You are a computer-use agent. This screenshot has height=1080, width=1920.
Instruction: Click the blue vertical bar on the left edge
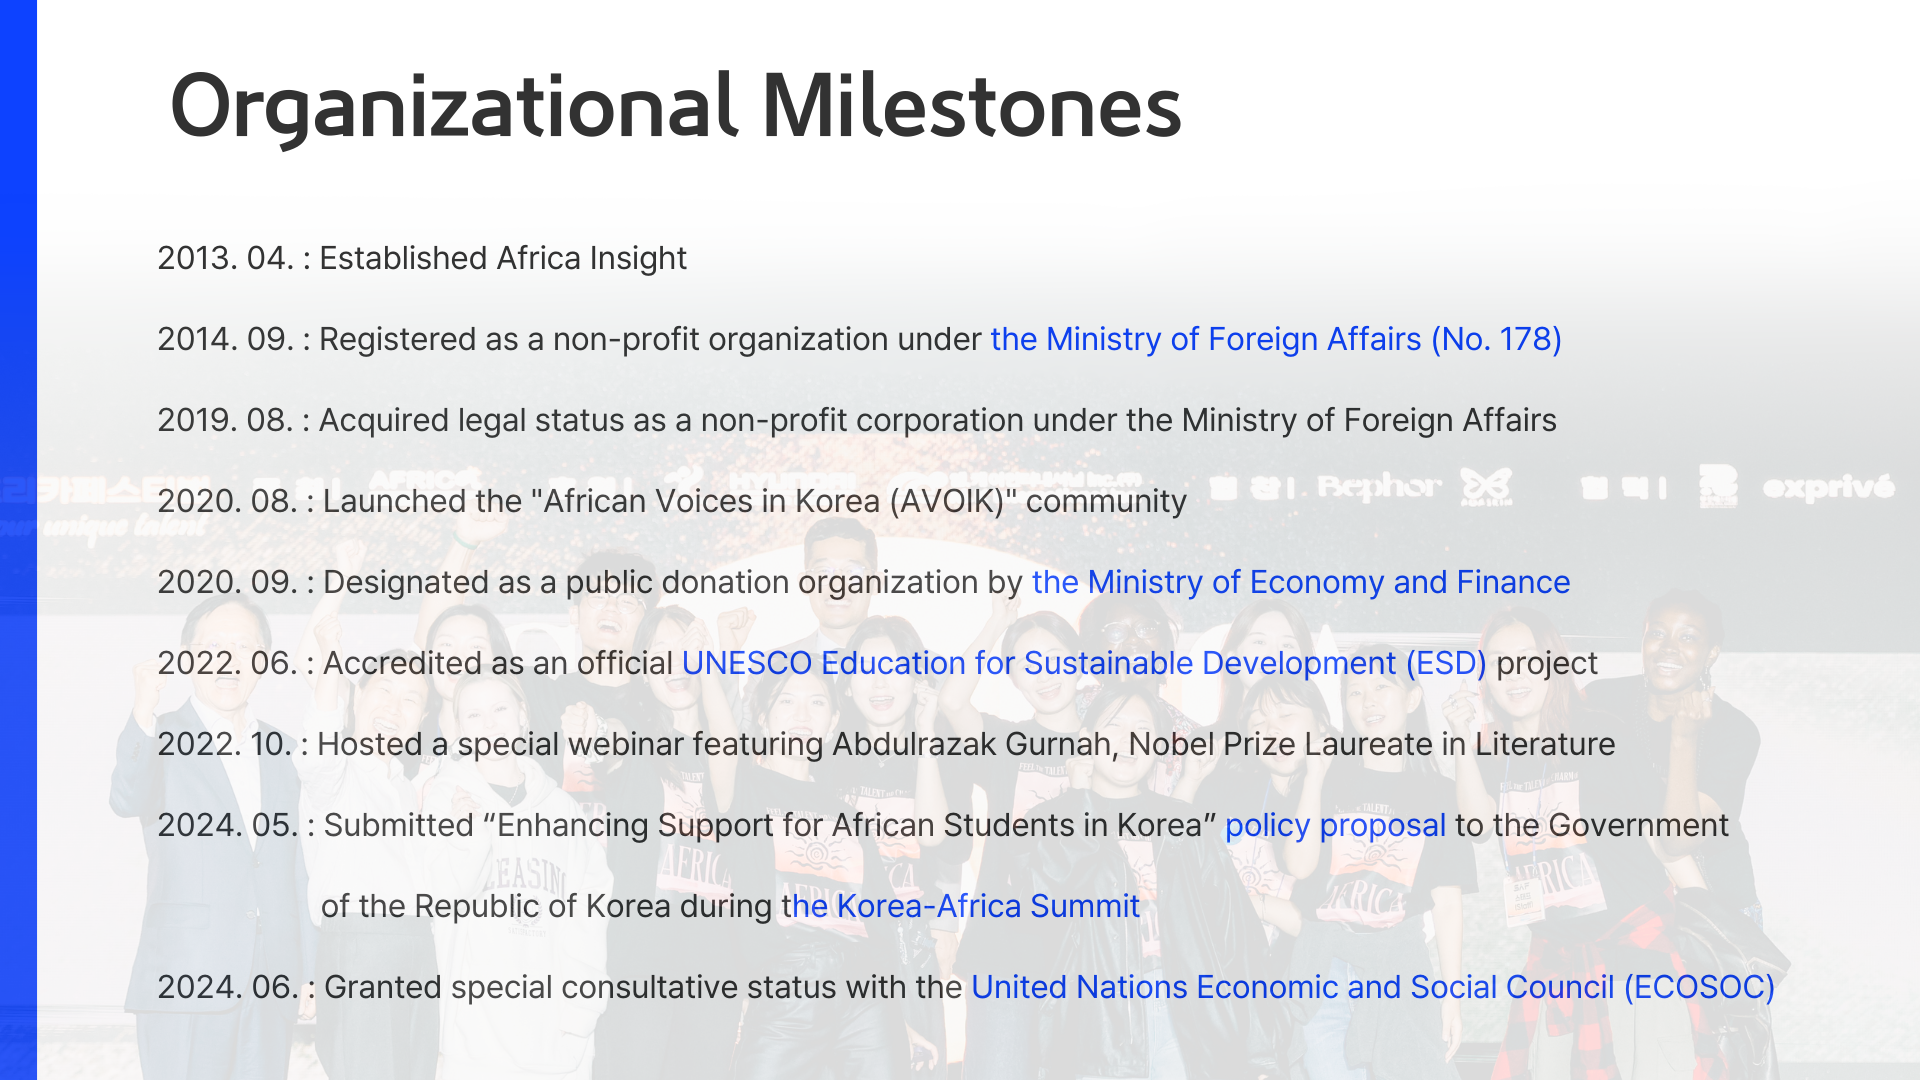[x=18, y=540]
